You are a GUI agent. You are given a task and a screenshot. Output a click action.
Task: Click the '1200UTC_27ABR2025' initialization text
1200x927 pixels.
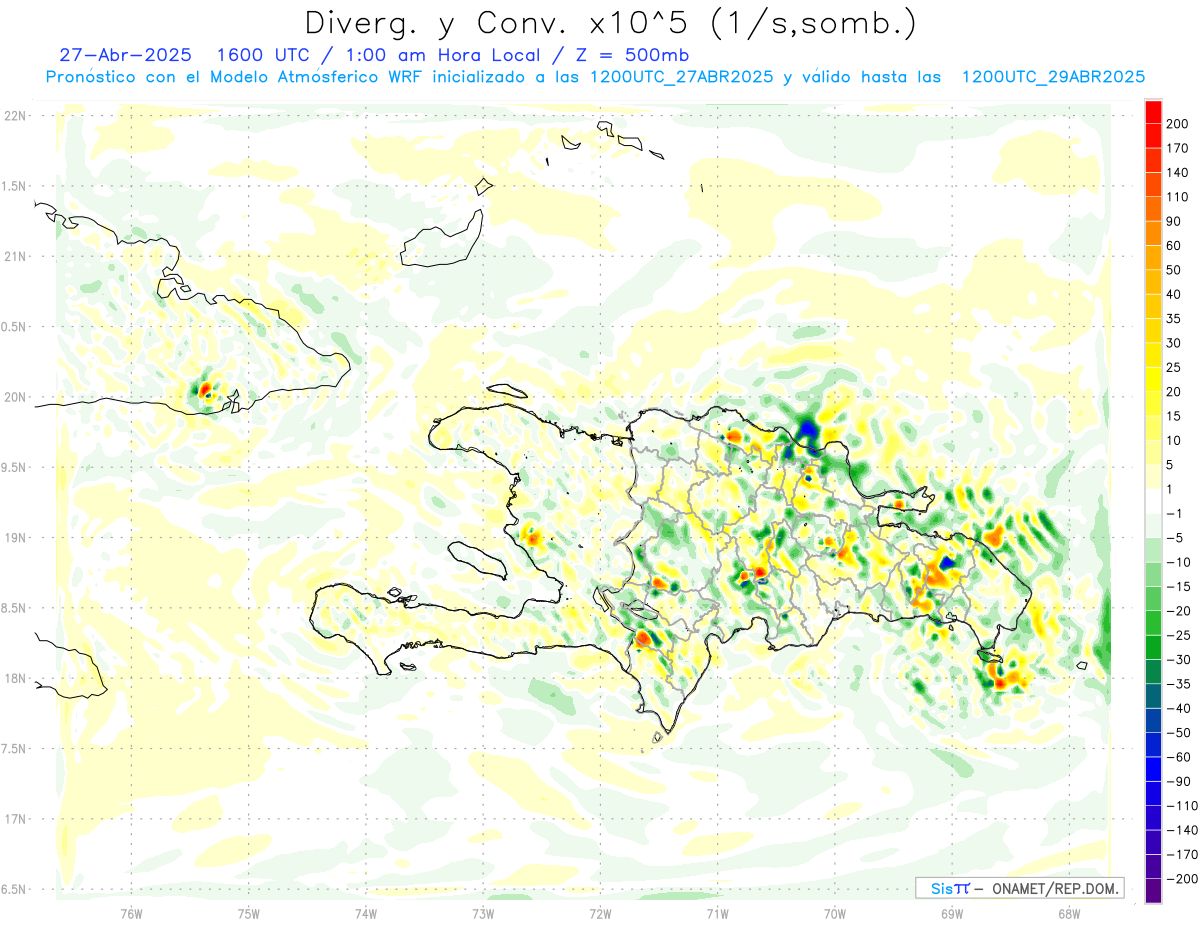(x=682, y=77)
